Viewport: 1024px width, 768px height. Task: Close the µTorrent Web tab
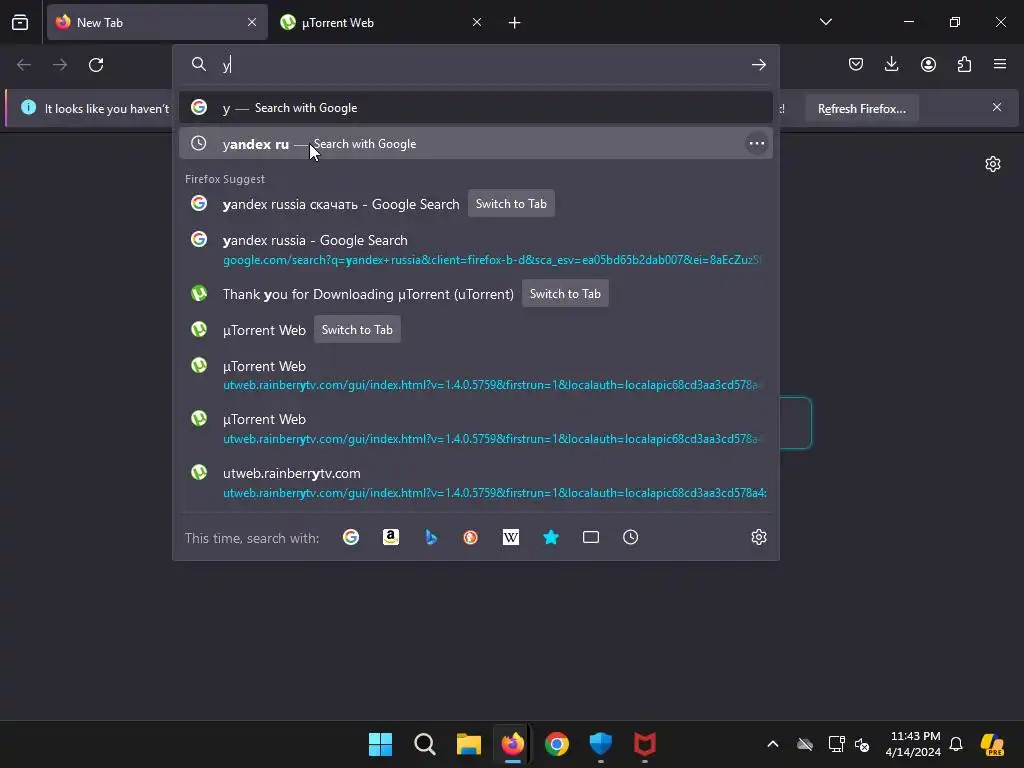477,22
